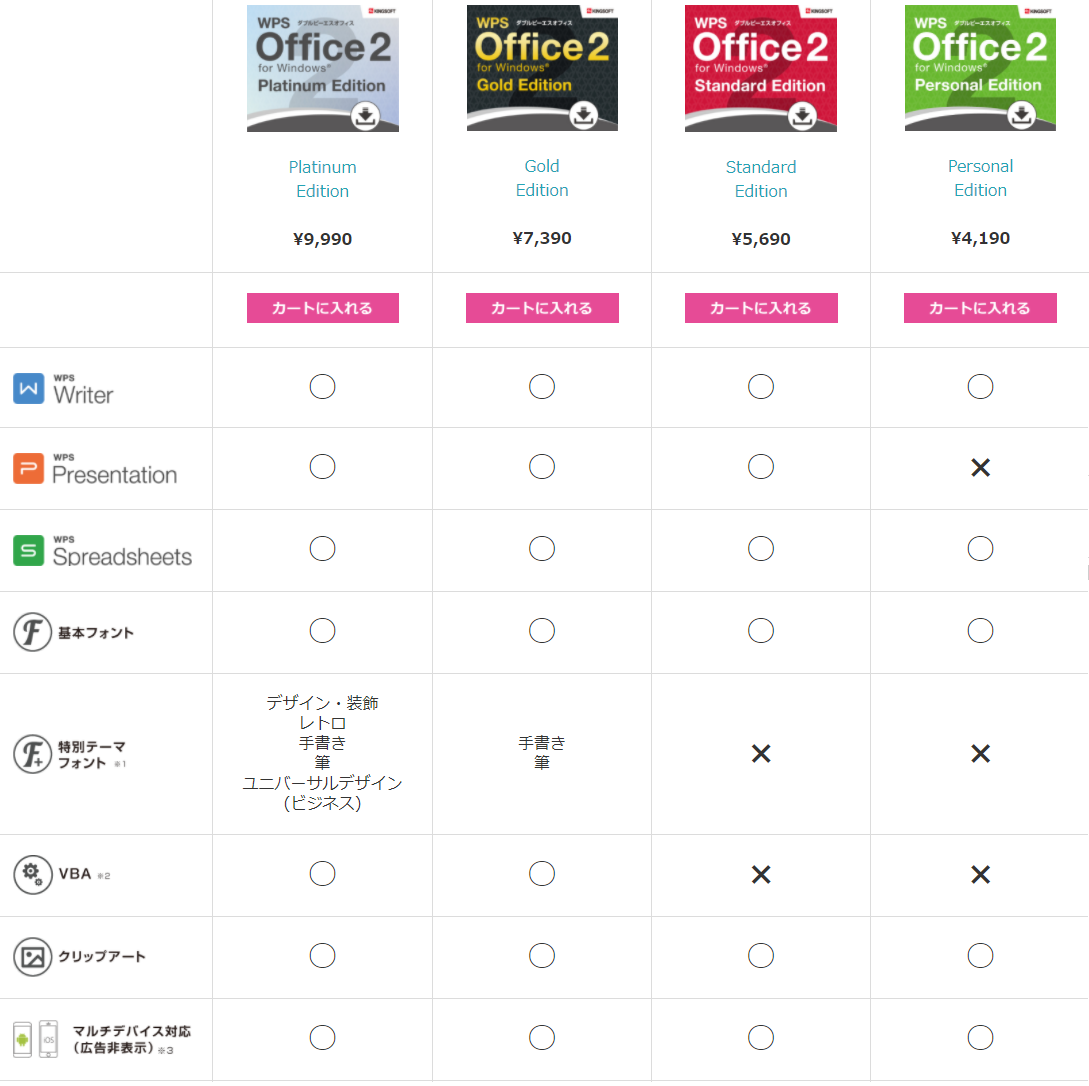The image size is (1089, 1086).
Task: Click the blue WPS Writer icon
Action: (28, 389)
